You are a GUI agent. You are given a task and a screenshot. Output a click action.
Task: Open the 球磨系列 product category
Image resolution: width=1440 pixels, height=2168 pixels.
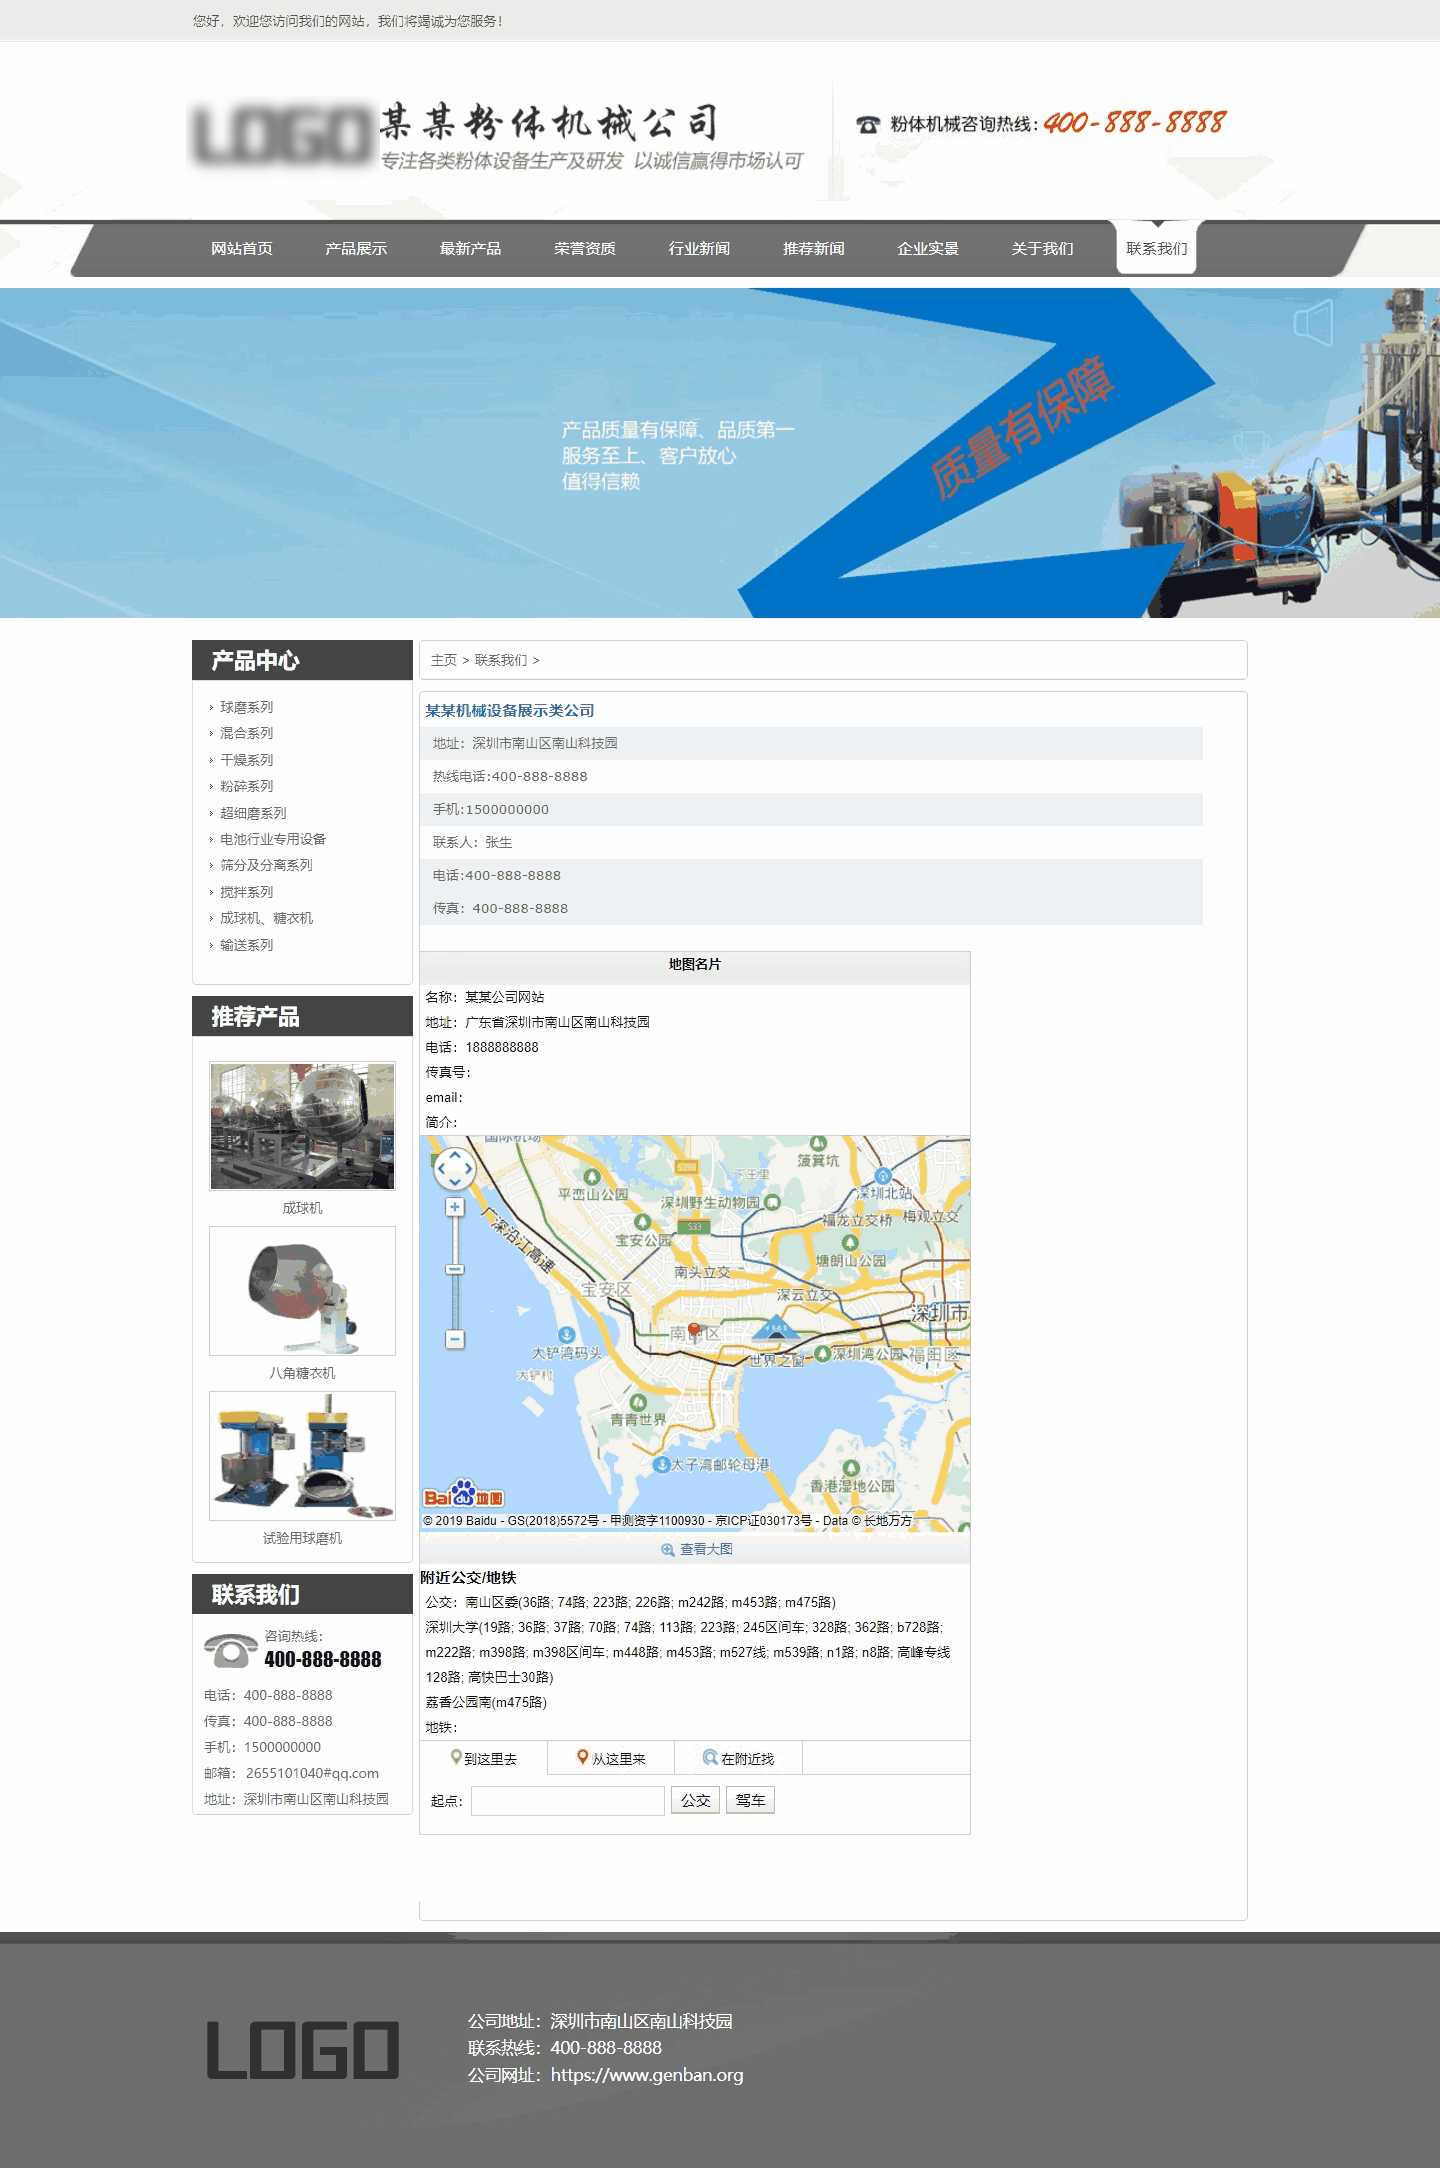click(x=246, y=707)
